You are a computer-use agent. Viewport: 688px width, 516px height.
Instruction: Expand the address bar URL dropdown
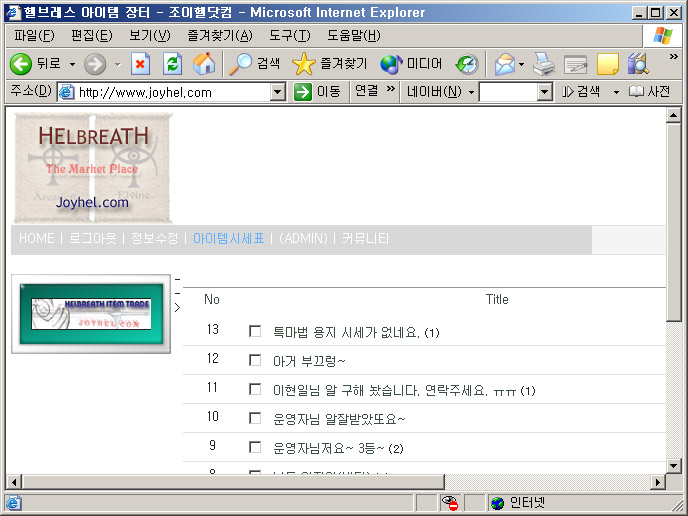click(x=278, y=92)
